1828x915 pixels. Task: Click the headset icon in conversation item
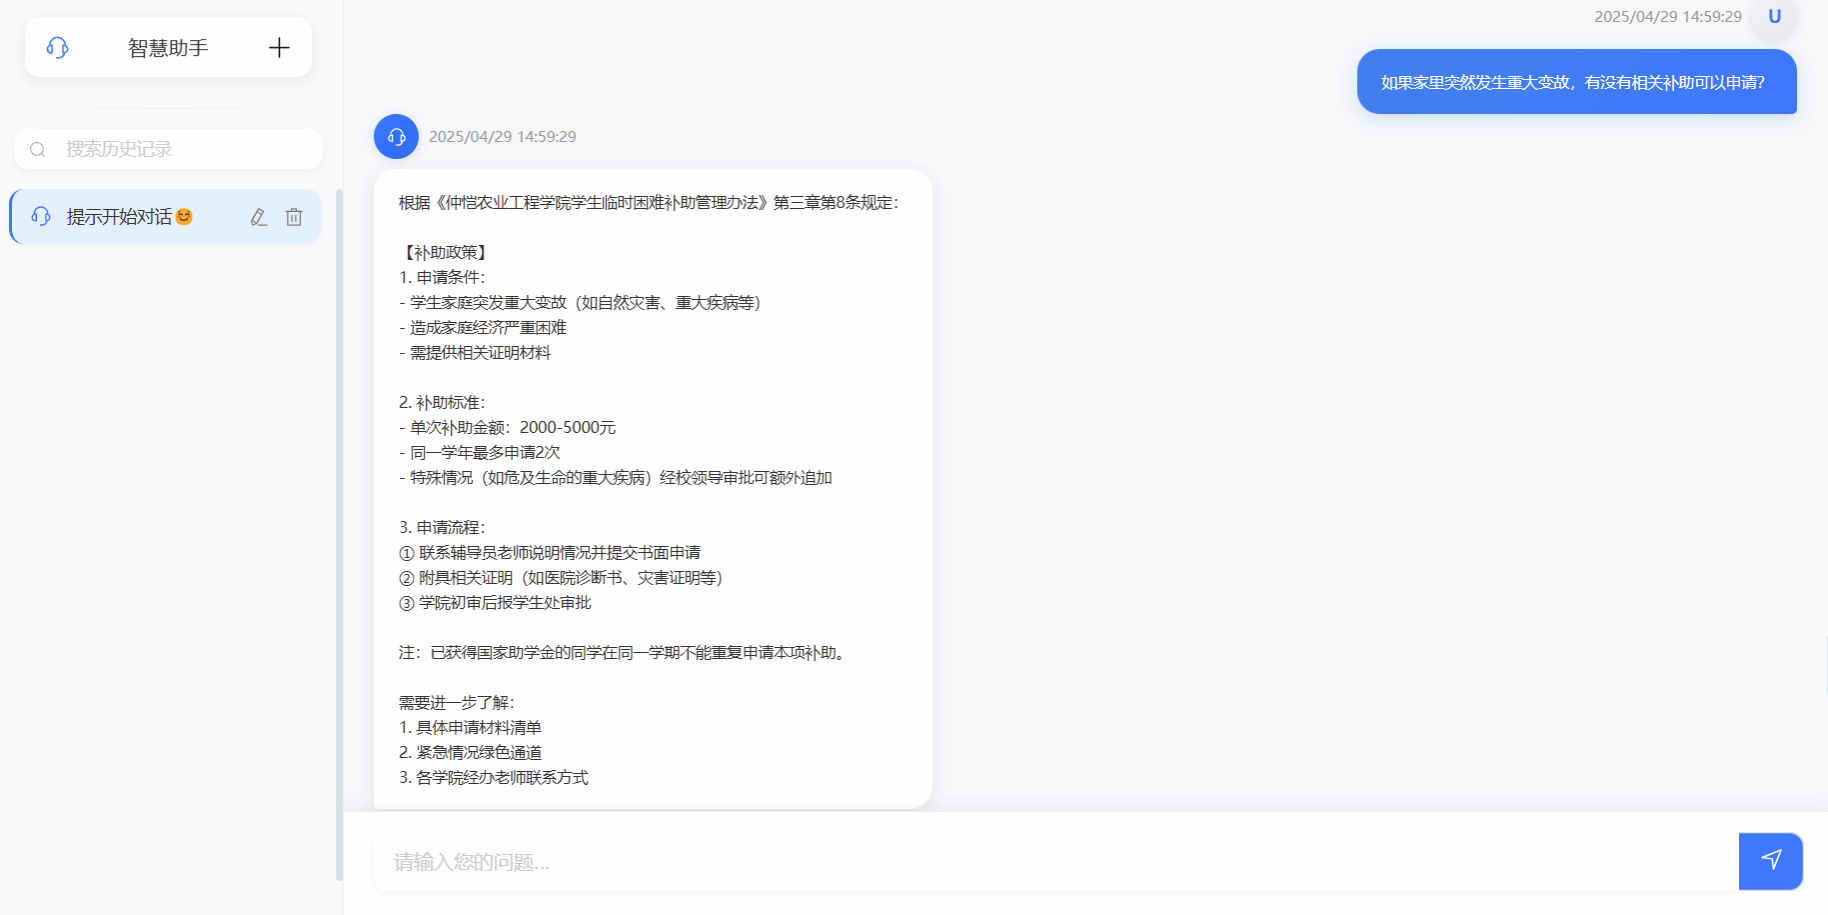point(41,216)
